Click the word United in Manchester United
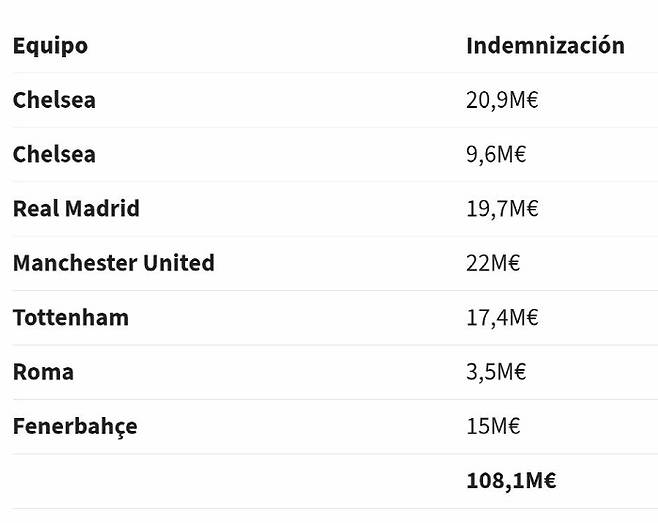 [x=179, y=263]
